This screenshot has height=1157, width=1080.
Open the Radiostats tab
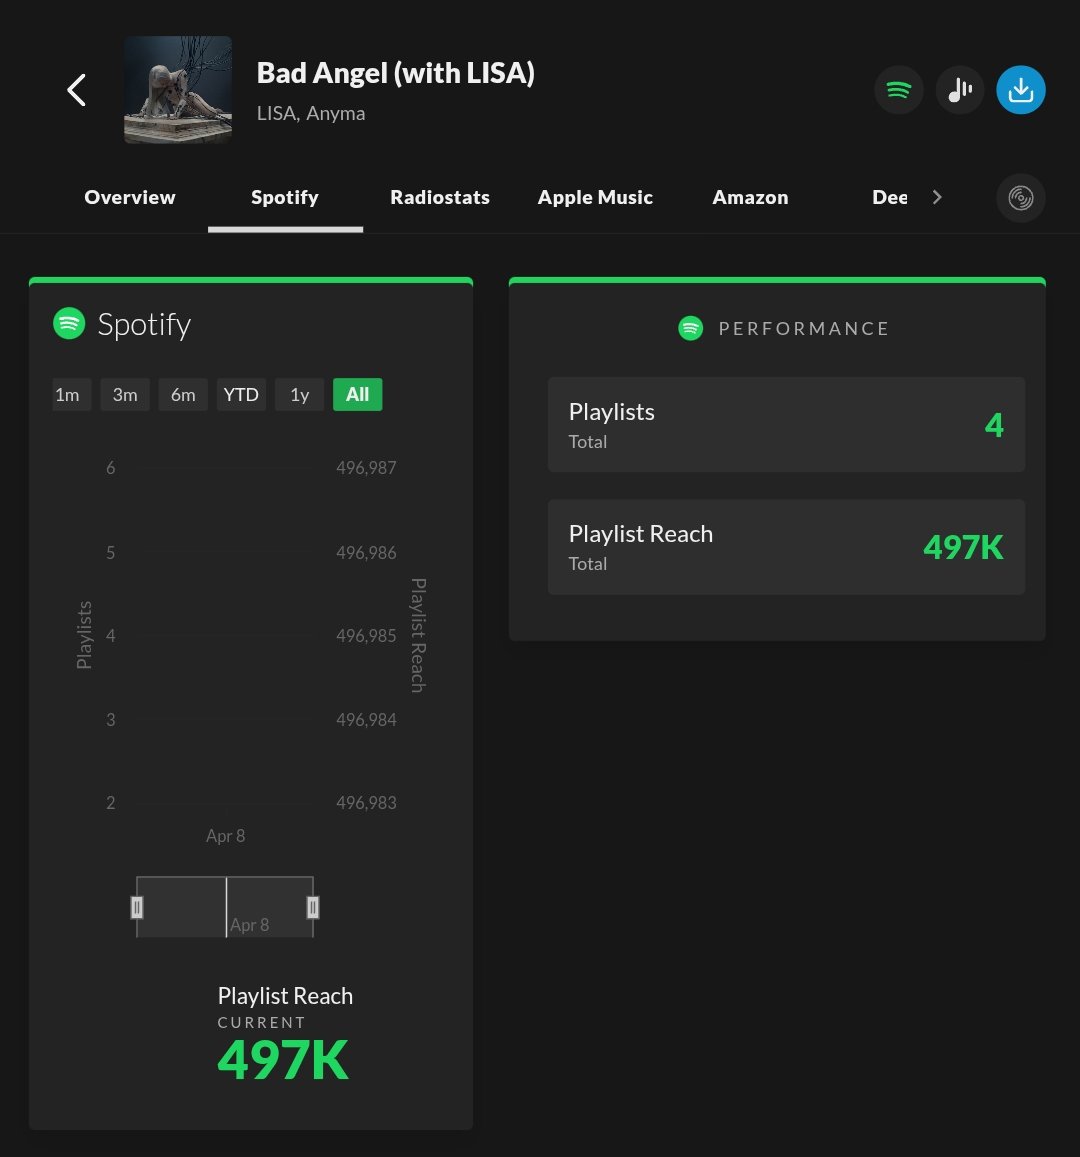click(x=440, y=197)
